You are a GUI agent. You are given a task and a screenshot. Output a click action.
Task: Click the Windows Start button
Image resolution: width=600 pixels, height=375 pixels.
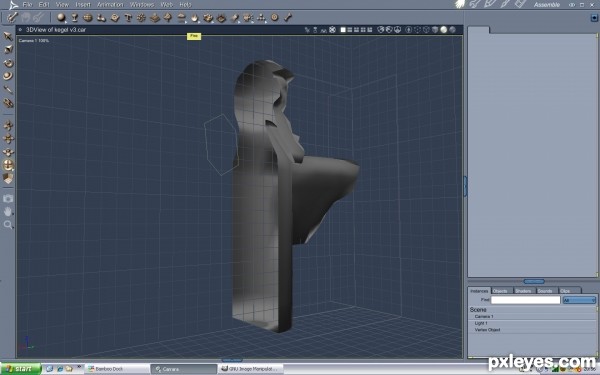click(x=20, y=369)
